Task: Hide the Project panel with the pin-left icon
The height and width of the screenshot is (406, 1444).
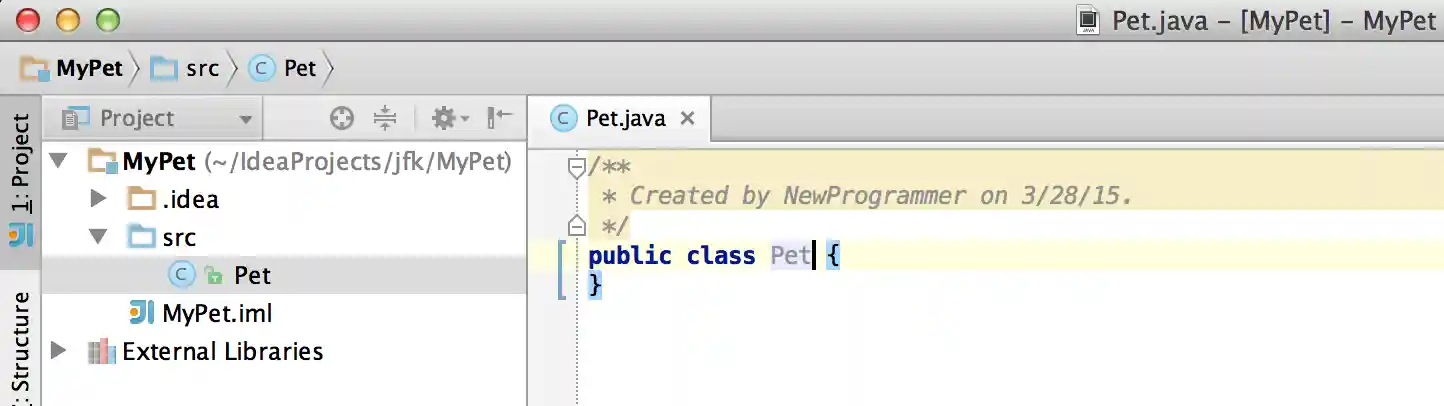Action: pyautogui.click(x=500, y=118)
